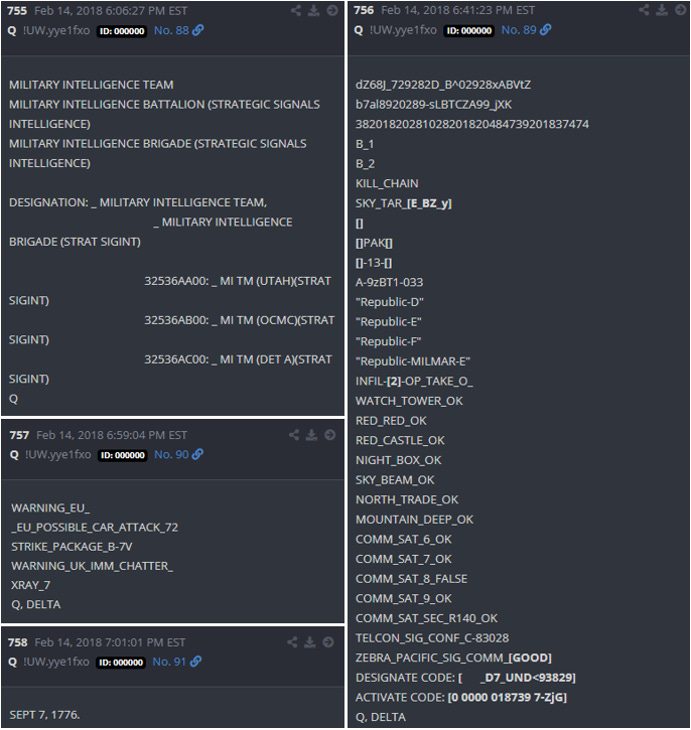This screenshot has height=730, width=691.
Task: Click post number 756 in its header
Action: click(x=364, y=10)
